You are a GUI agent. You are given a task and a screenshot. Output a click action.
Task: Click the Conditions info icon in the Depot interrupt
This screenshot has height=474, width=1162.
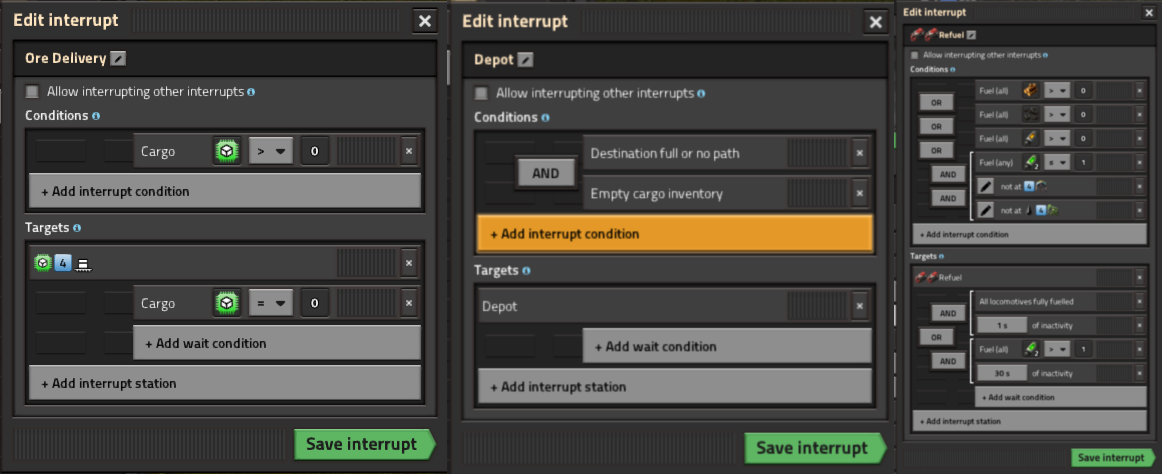coord(545,118)
